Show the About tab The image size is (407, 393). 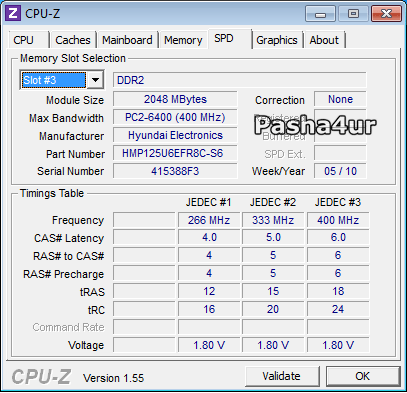324,40
